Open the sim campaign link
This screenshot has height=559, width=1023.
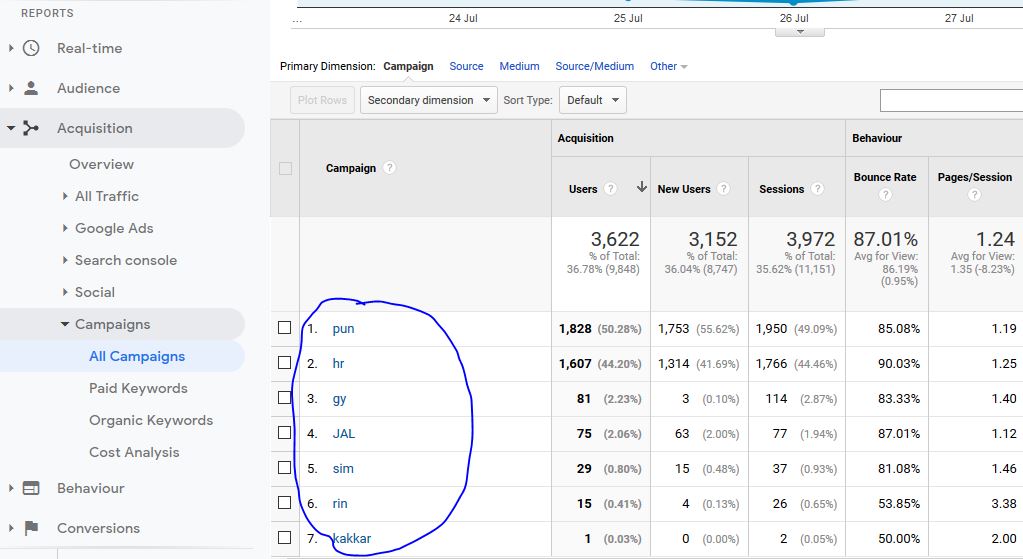tap(343, 468)
